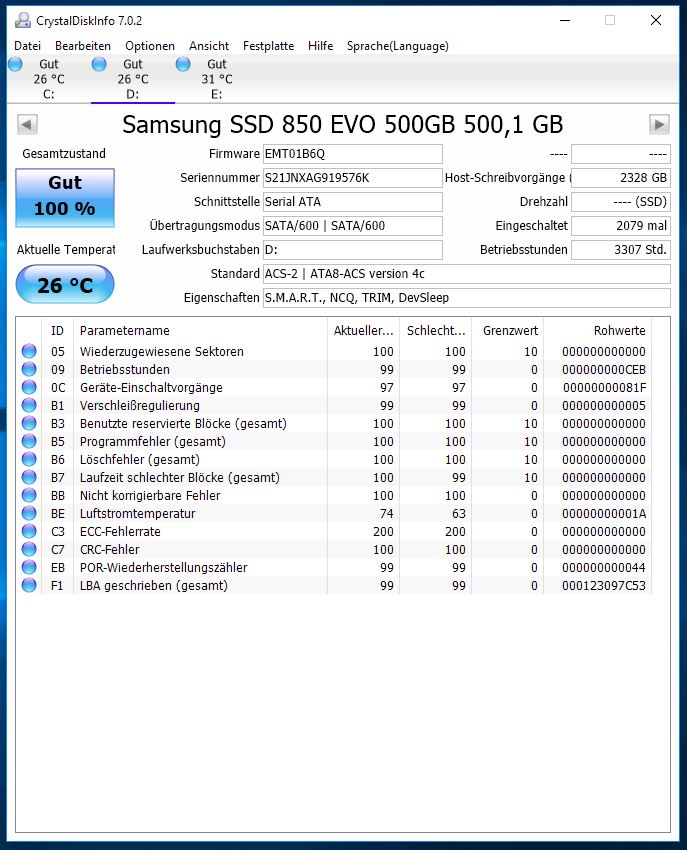687x850 pixels.
Task: Click the Laufwerksbuchstaben field
Action: click(353, 250)
